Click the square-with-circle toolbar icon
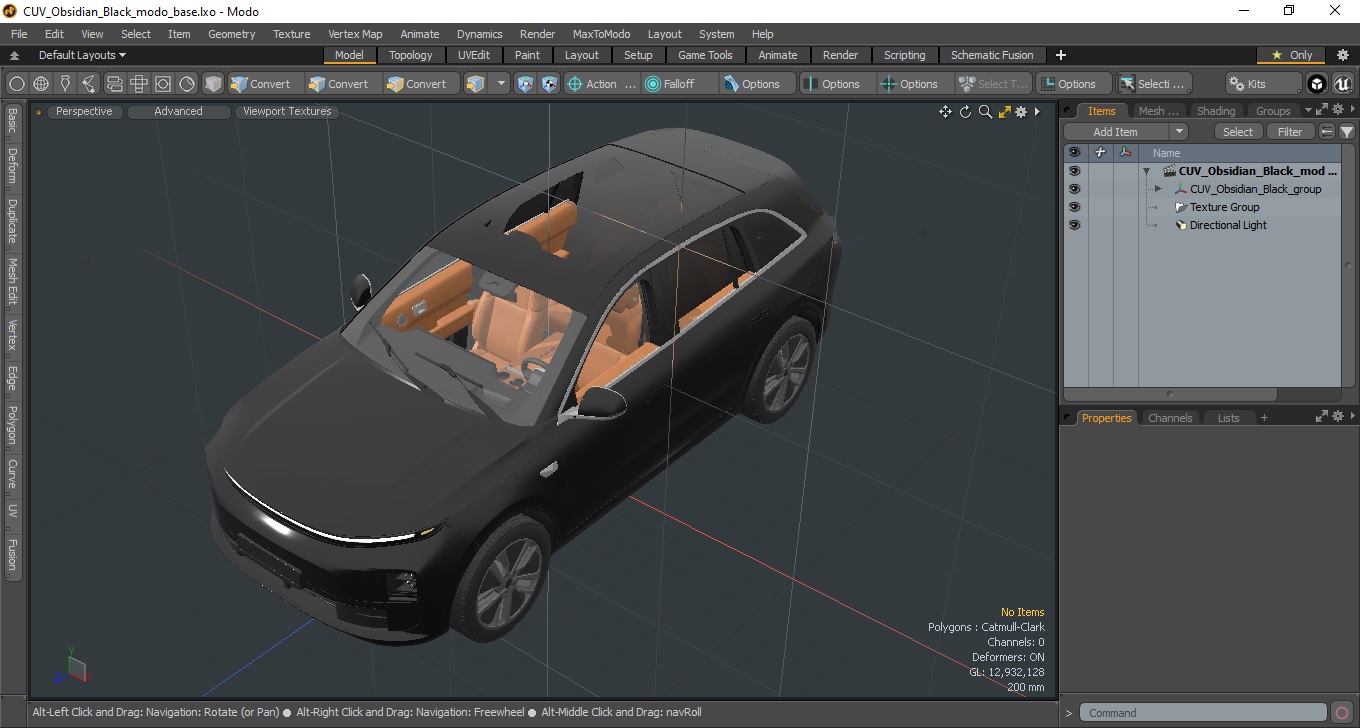The height and width of the screenshot is (728, 1360). tap(162, 84)
